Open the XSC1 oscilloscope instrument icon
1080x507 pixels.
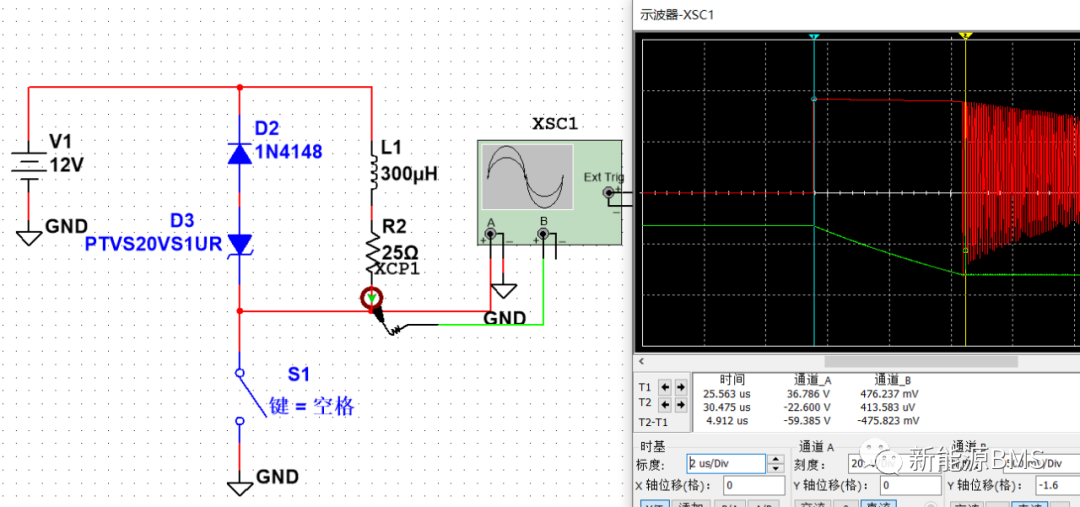pyautogui.click(x=550, y=192)
